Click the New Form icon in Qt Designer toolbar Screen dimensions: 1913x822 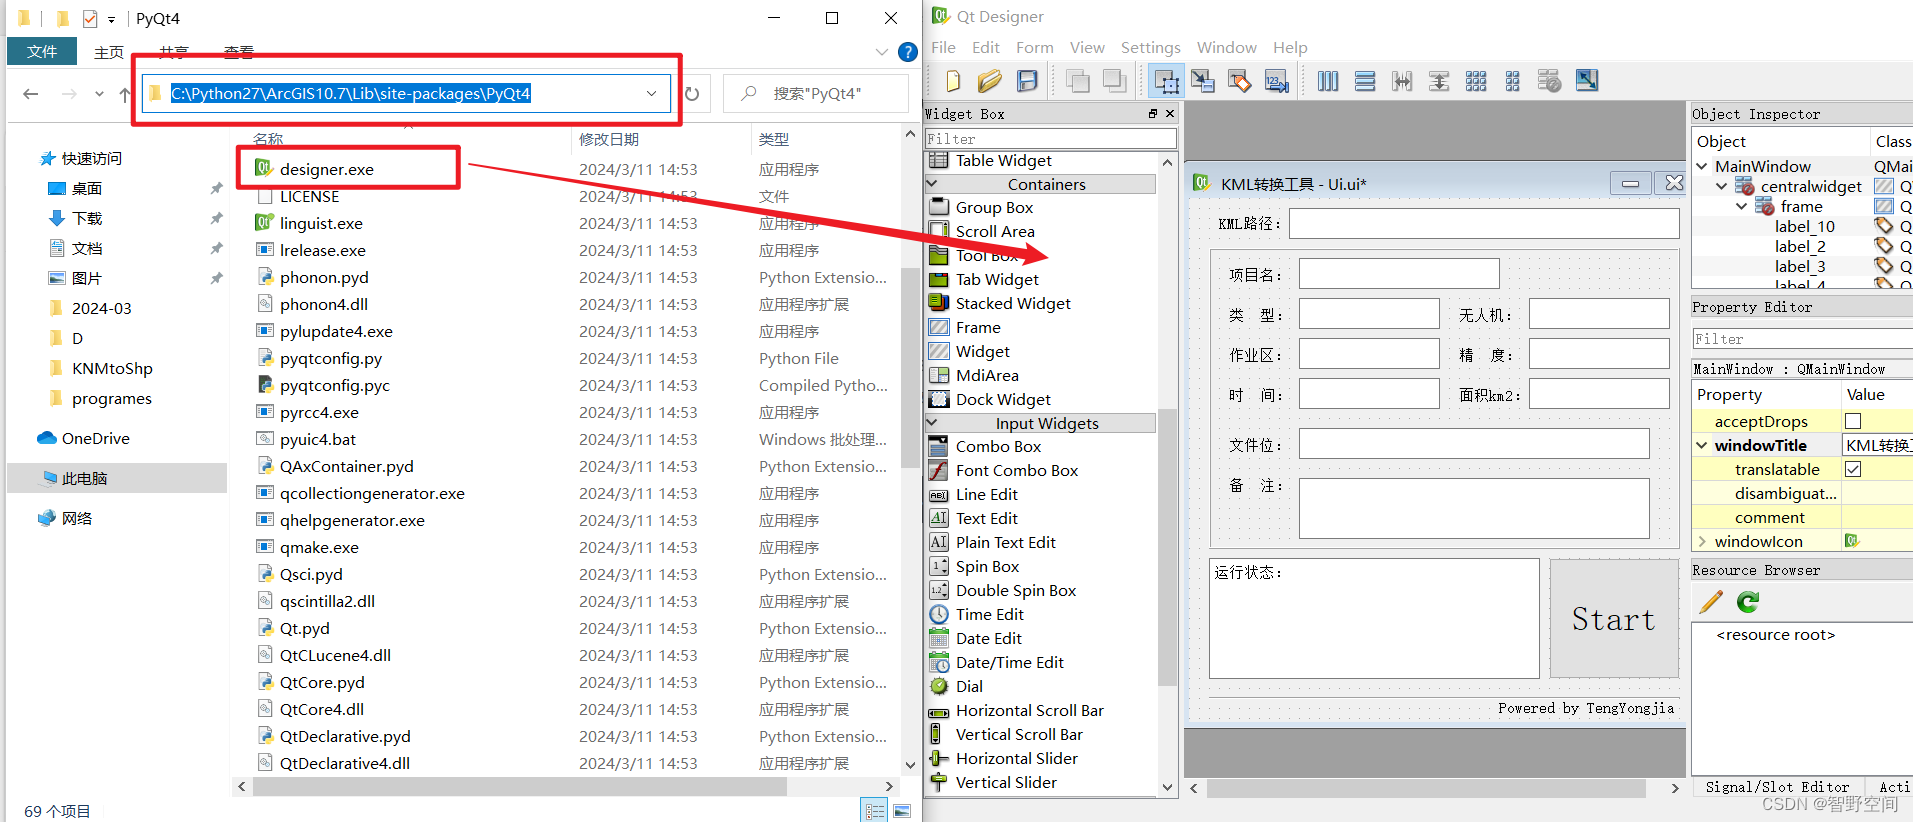click(x=953, y=81)
